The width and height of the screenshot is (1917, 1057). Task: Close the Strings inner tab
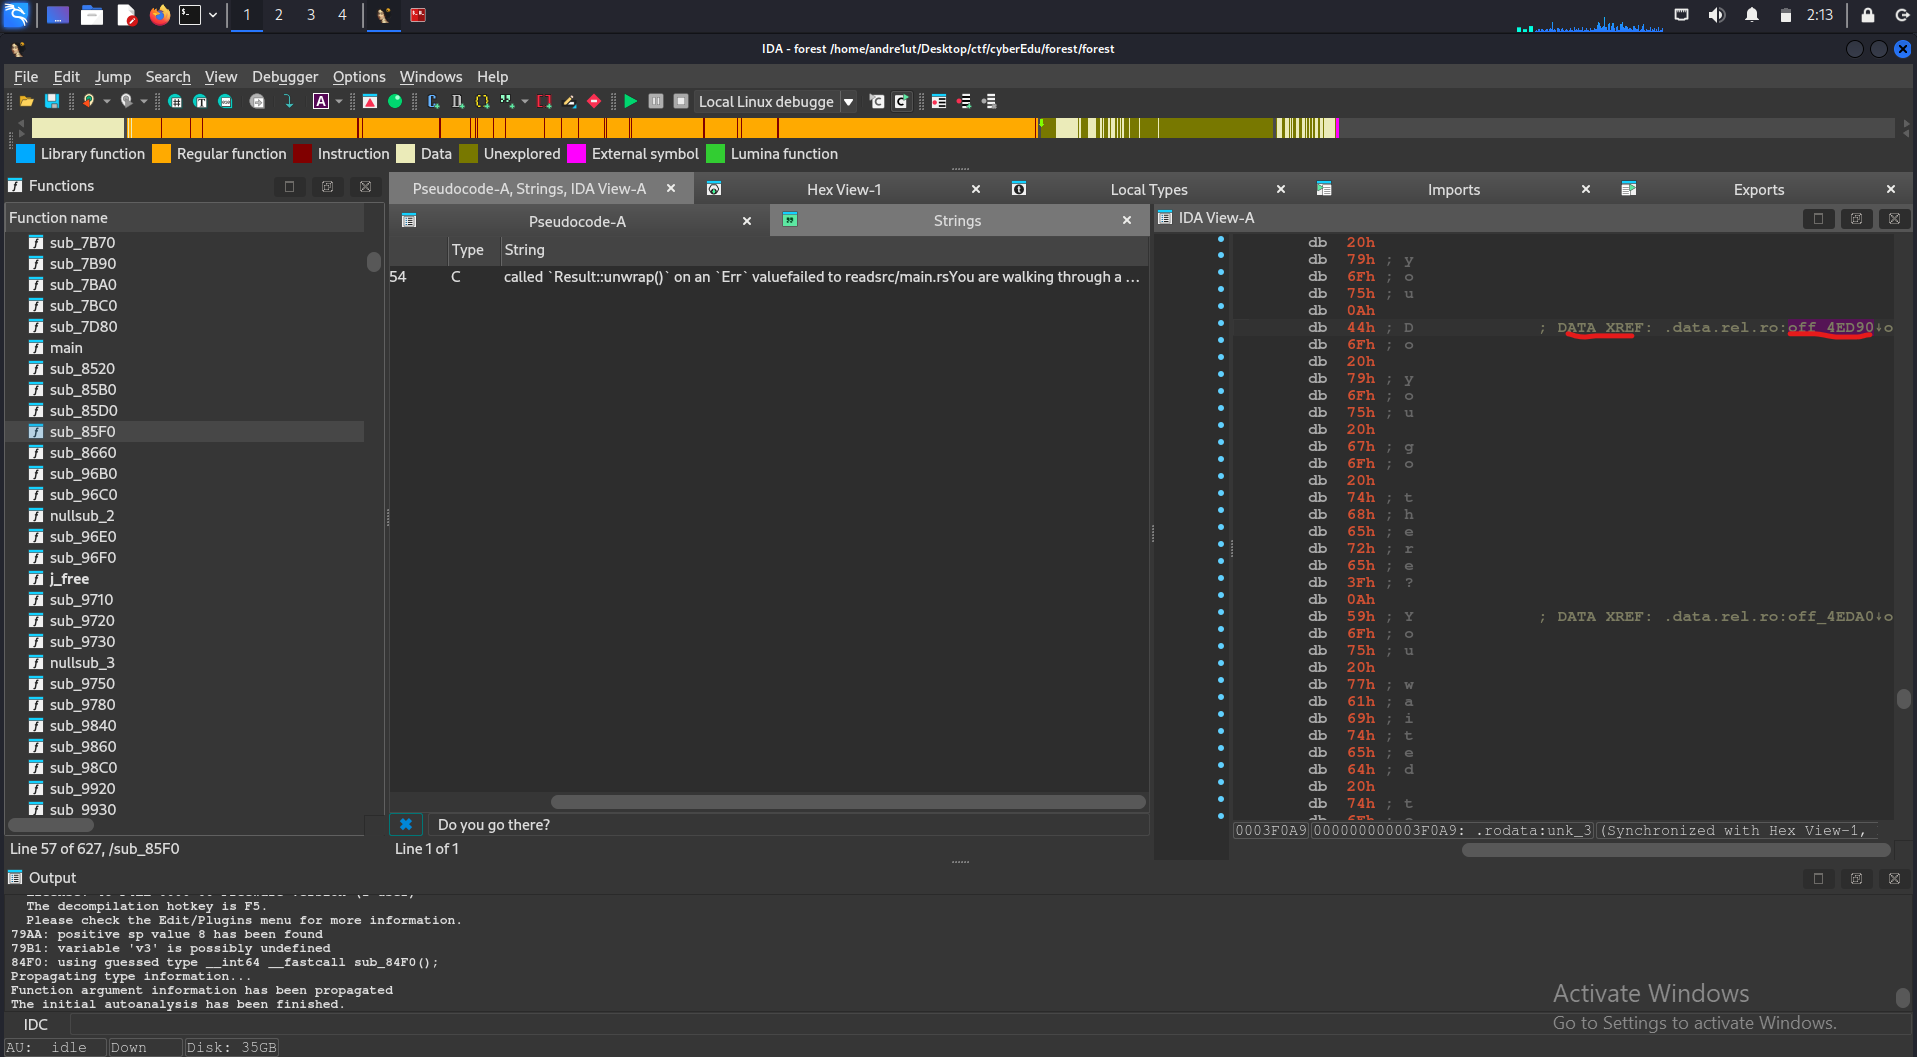tap(1127, 220)
